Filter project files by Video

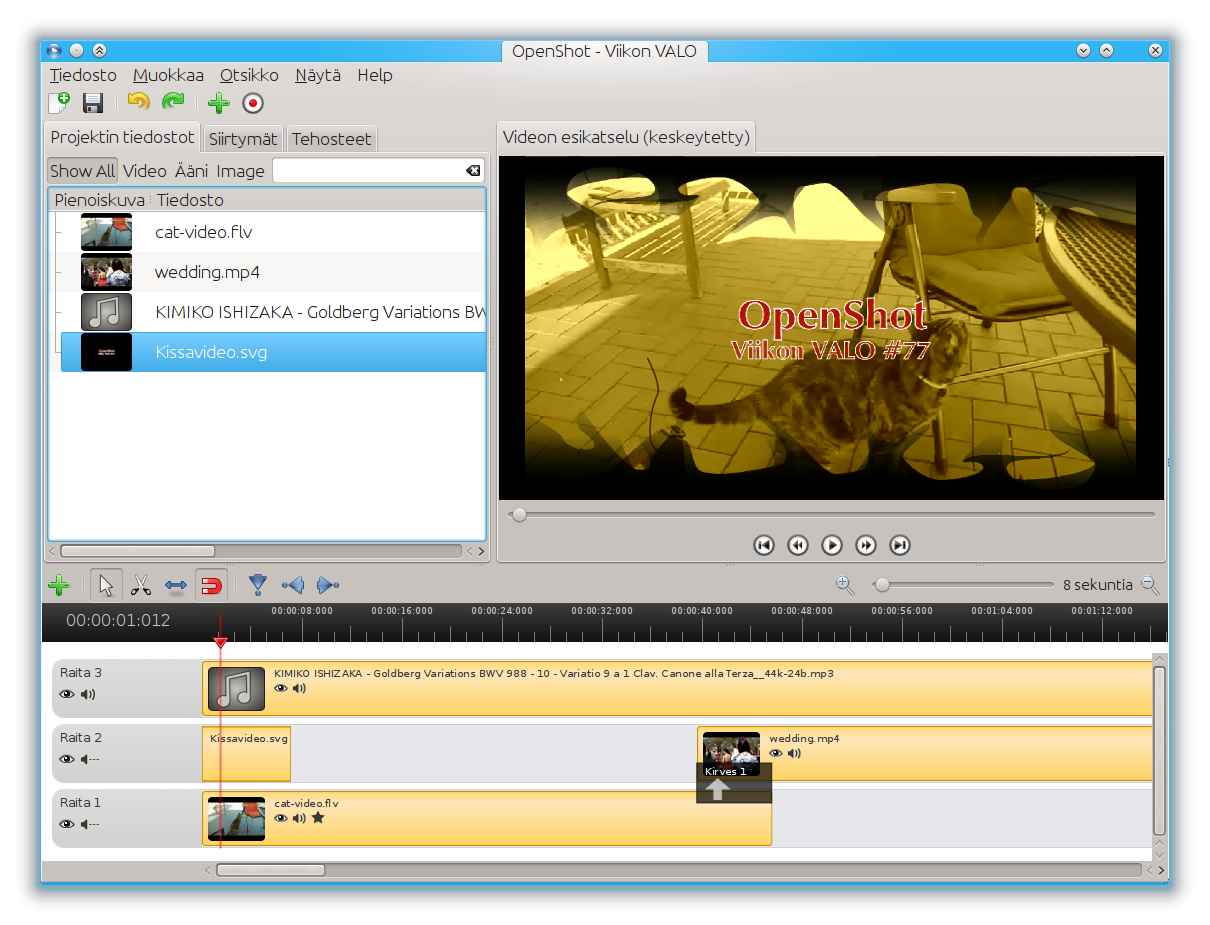tap(145, 171)
